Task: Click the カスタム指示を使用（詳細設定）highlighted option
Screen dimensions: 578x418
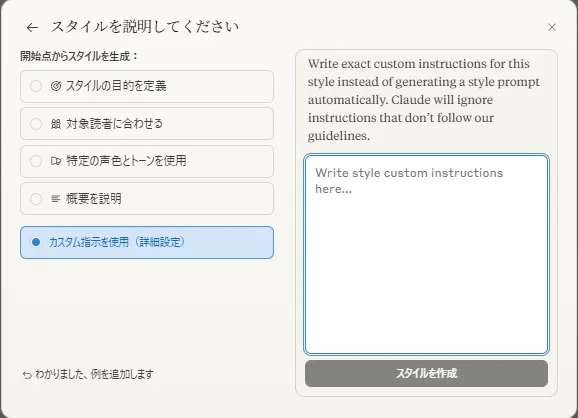Action: tap(147, 243)
